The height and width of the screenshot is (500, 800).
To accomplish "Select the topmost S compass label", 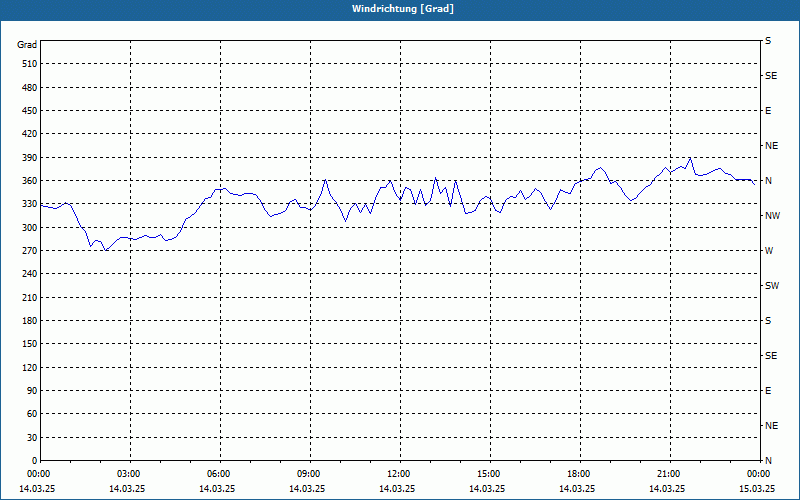I will (x=768, y=41).
